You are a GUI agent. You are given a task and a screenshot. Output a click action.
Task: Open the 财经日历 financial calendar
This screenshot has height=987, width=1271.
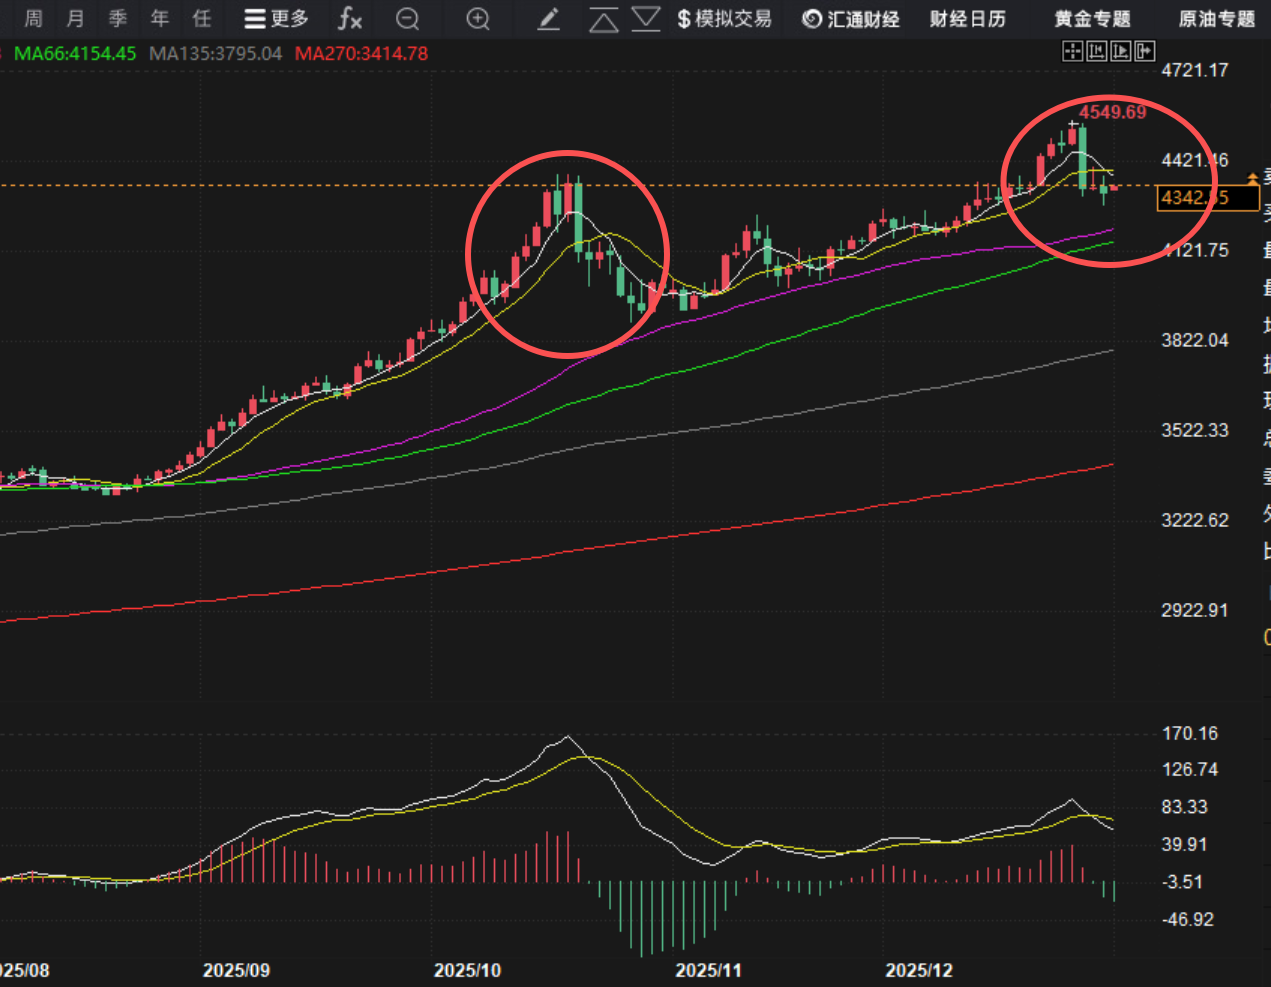coord(967,19)
